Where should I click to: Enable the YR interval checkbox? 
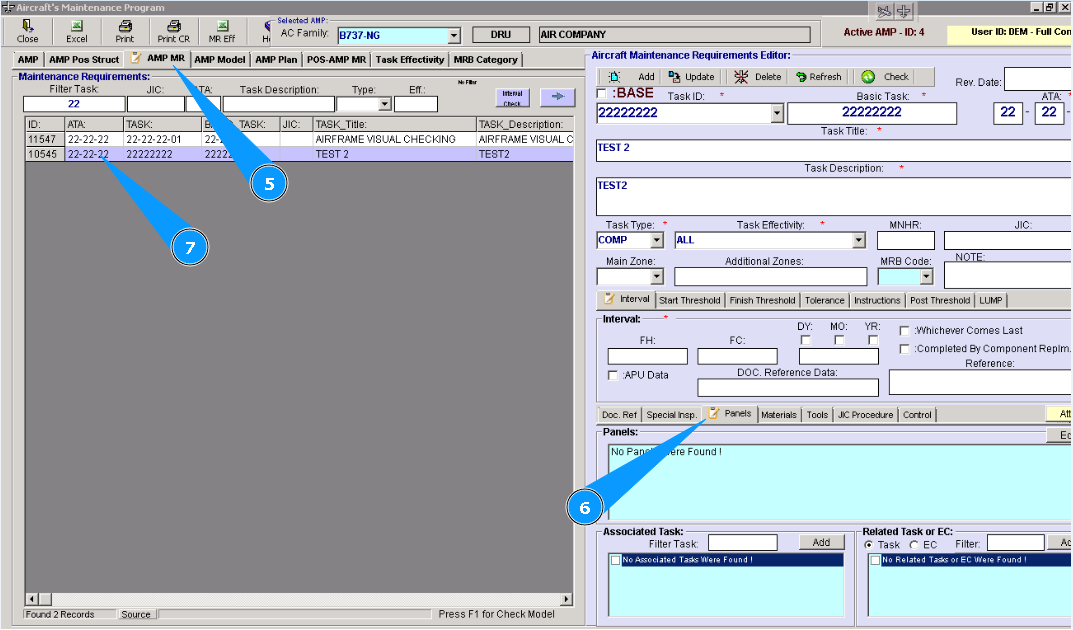point(872,340)
